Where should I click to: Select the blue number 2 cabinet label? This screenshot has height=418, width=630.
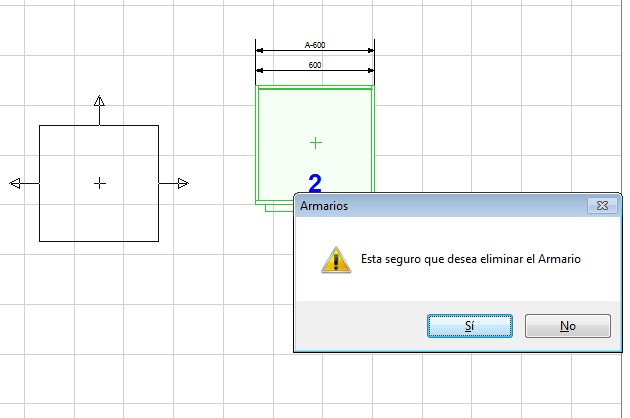coord(315,183)
